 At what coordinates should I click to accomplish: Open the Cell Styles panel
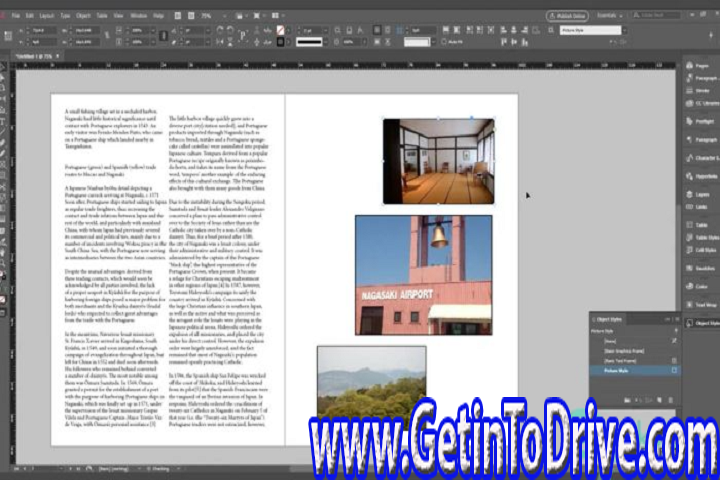tap(701, 250)
